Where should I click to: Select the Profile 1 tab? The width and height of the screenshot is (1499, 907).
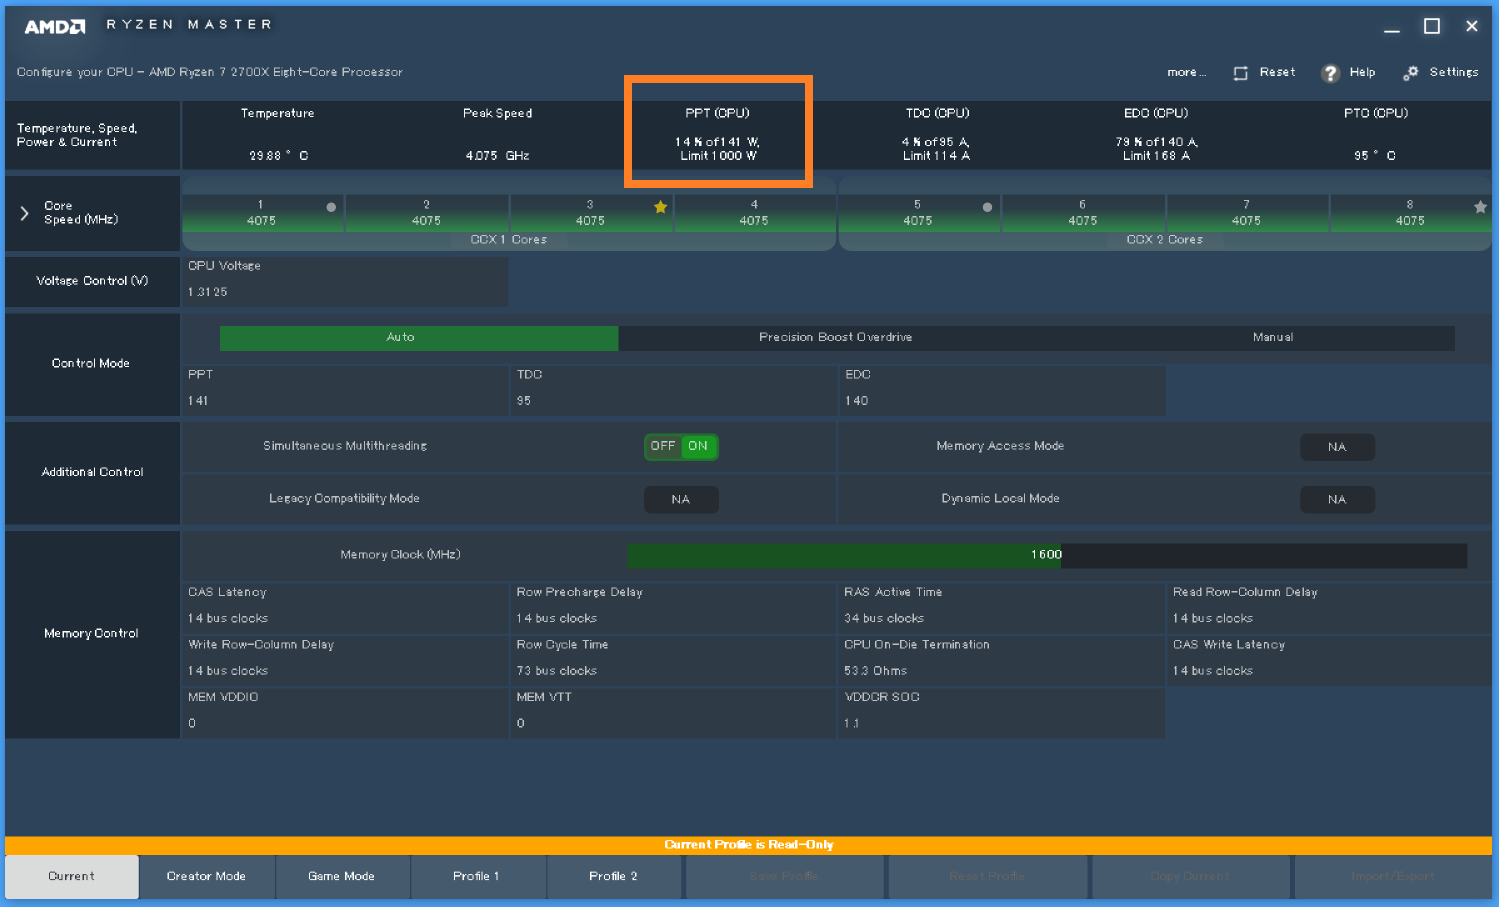click(x=476, y=876)
